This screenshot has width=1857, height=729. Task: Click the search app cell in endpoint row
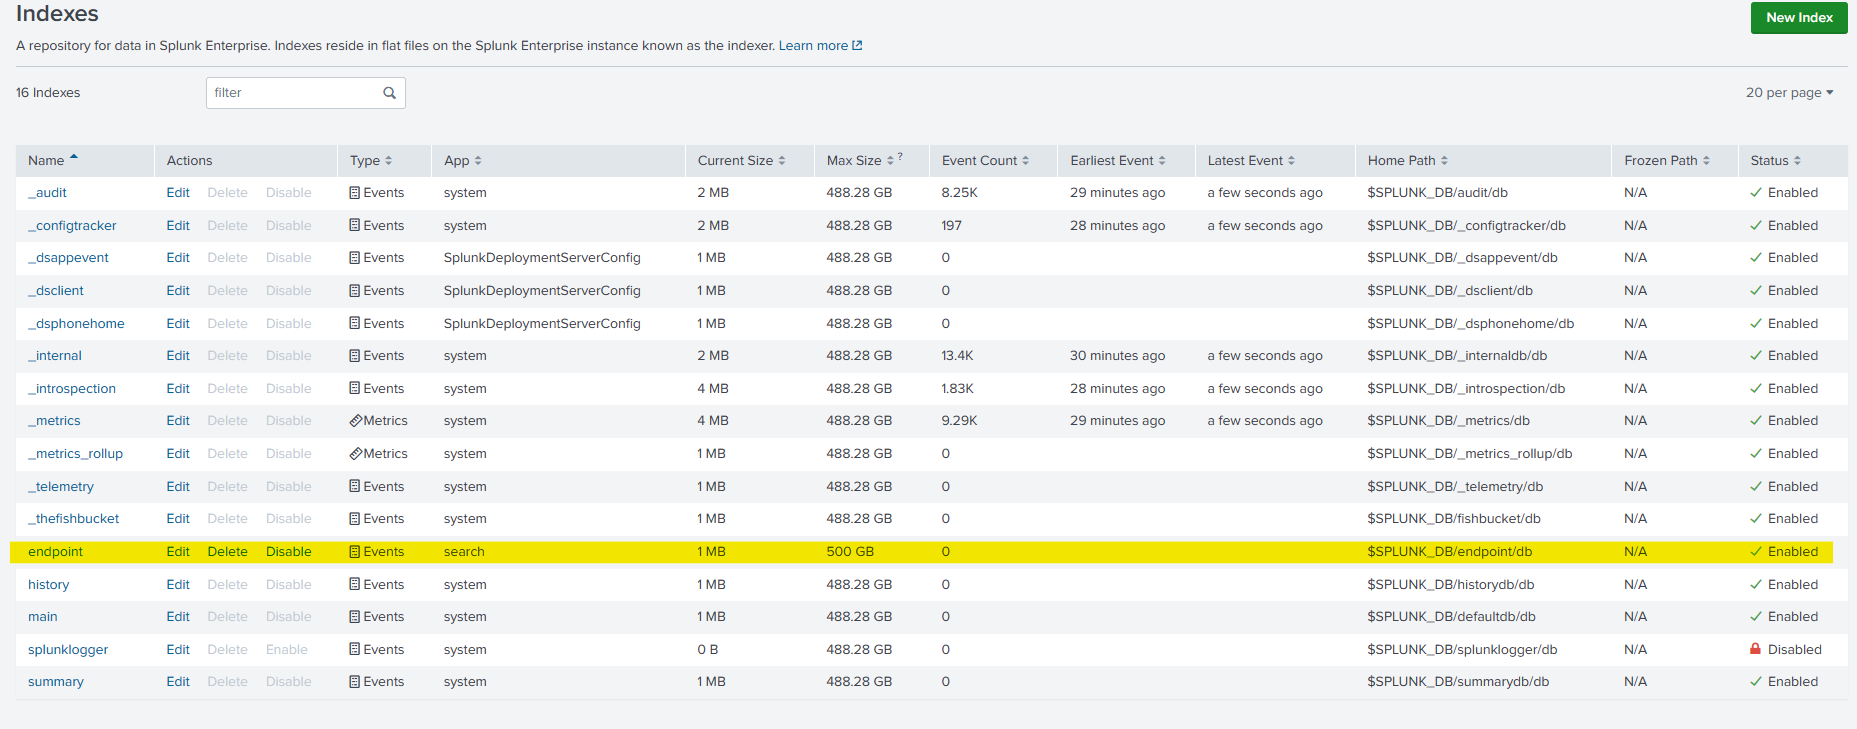point(464,552)
